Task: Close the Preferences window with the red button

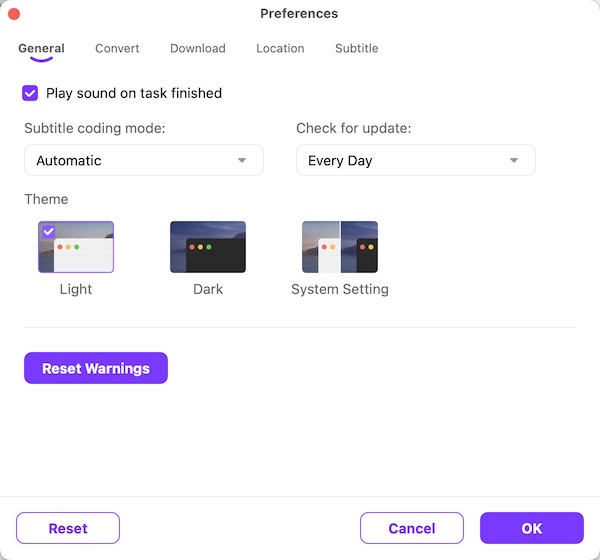Action: (14, 14)
